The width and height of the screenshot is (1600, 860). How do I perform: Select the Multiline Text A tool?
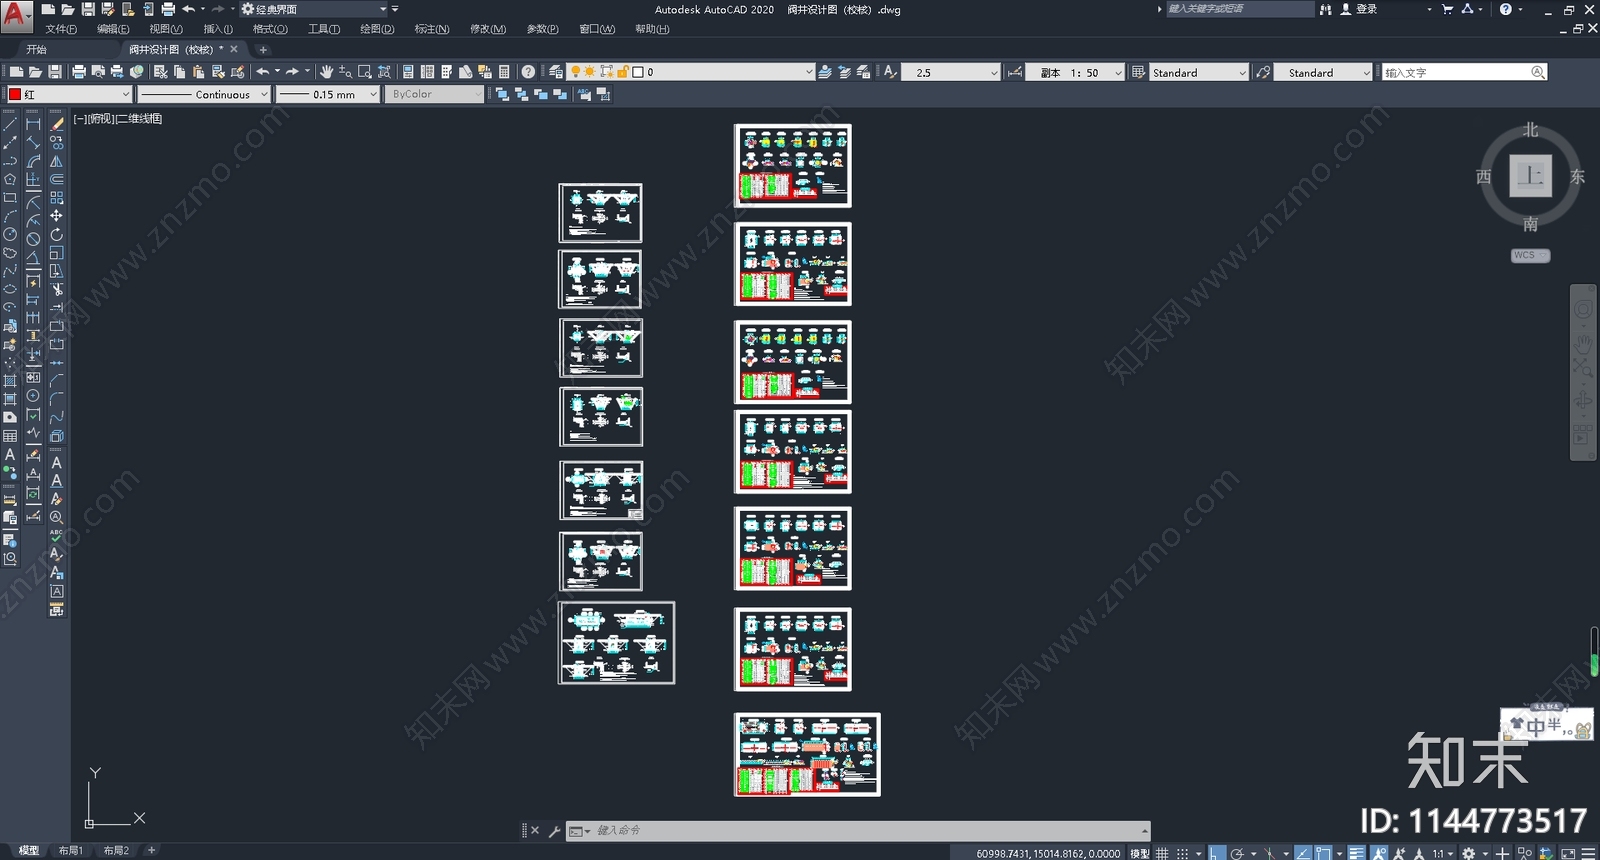(x=10, y=453)
